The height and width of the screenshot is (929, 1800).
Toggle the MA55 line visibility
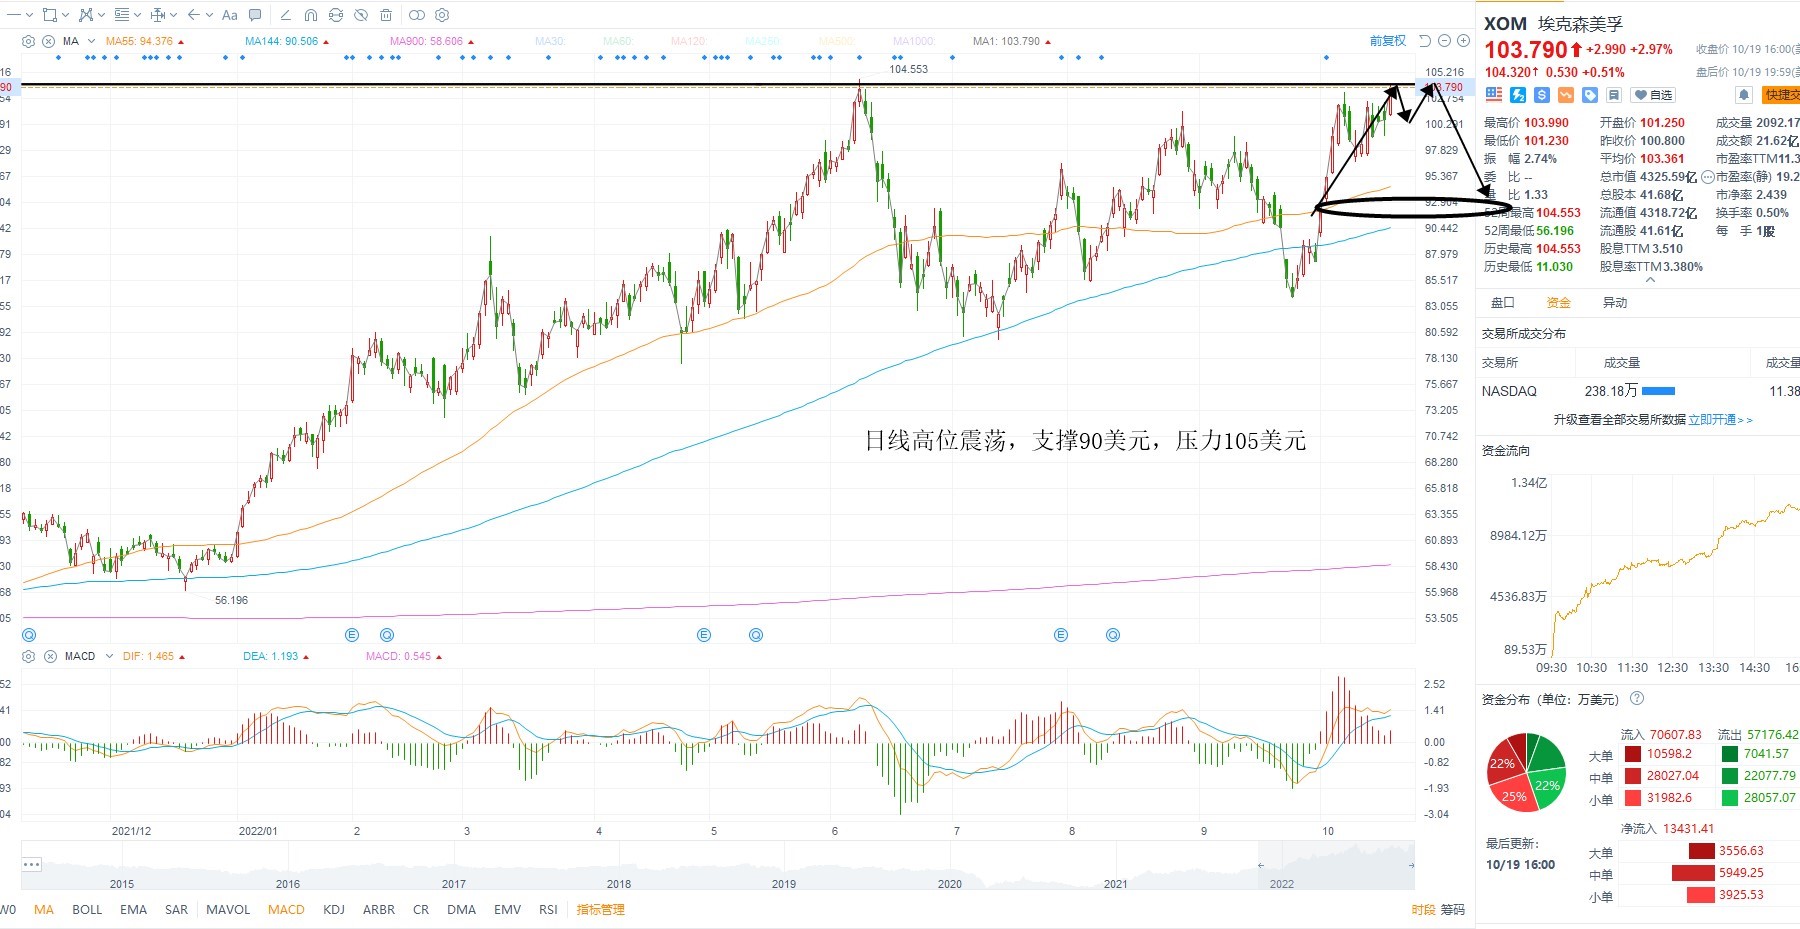[140, 41]
